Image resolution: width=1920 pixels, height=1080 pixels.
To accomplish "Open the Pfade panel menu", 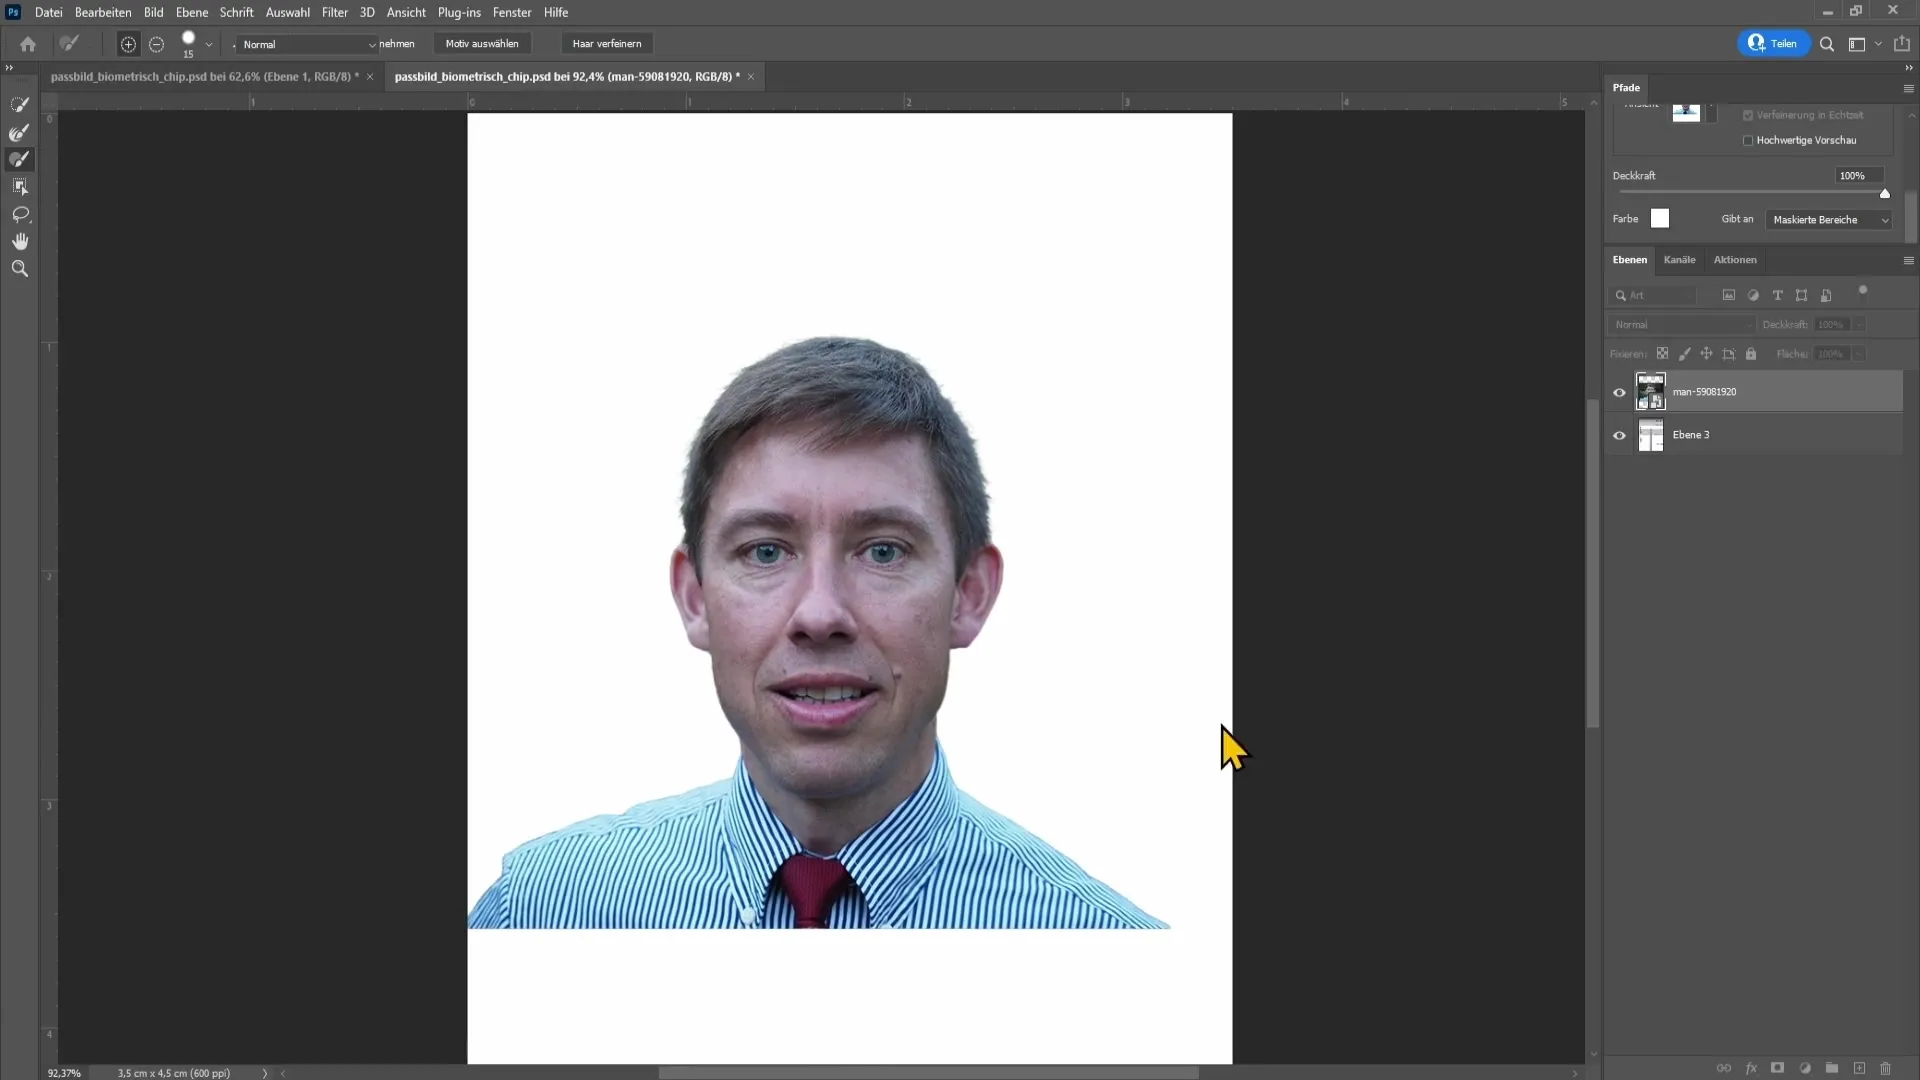I will pyautogui.click(x=1908, y=88).
